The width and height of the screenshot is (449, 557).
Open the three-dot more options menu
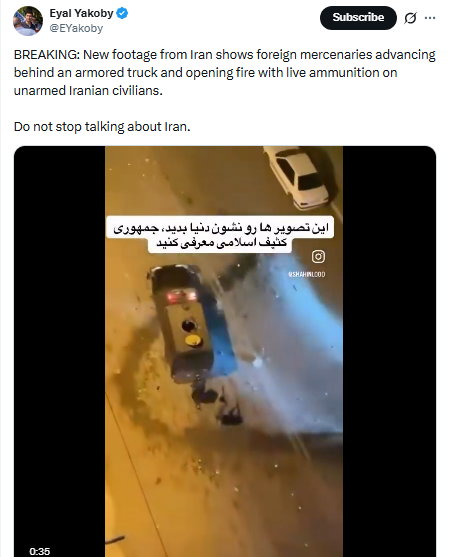point(430,18)
